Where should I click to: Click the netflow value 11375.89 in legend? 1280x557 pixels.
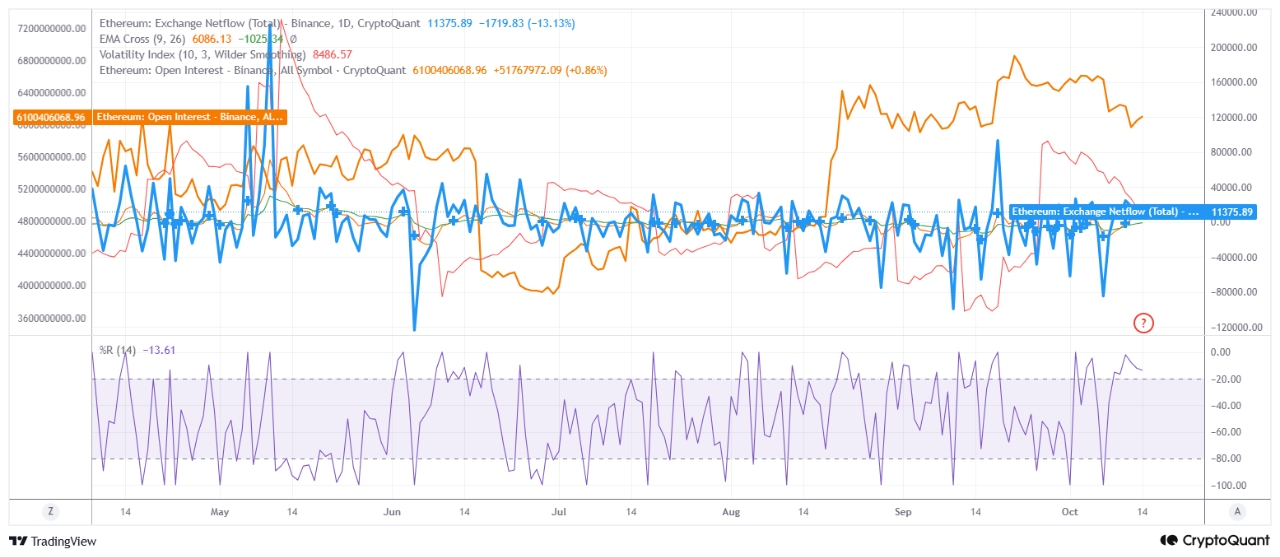point(451,22)
